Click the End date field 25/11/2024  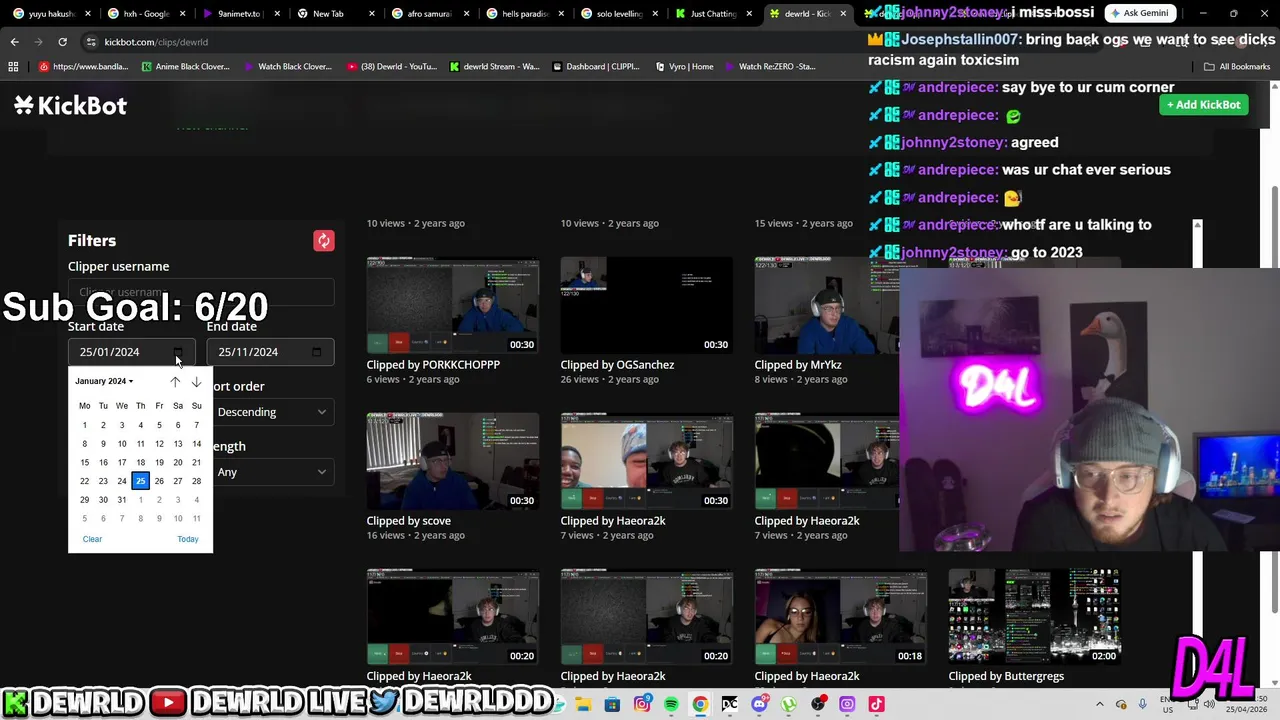(x=270, y=352)
